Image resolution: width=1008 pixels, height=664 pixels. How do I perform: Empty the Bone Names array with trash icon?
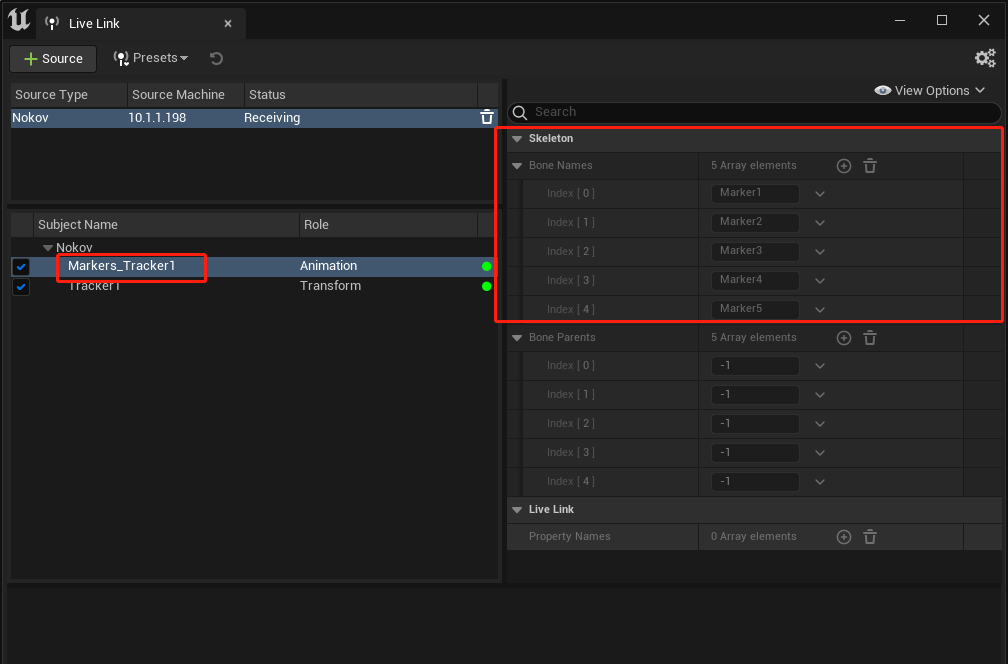pyautogui.click(x=870, y=166)
